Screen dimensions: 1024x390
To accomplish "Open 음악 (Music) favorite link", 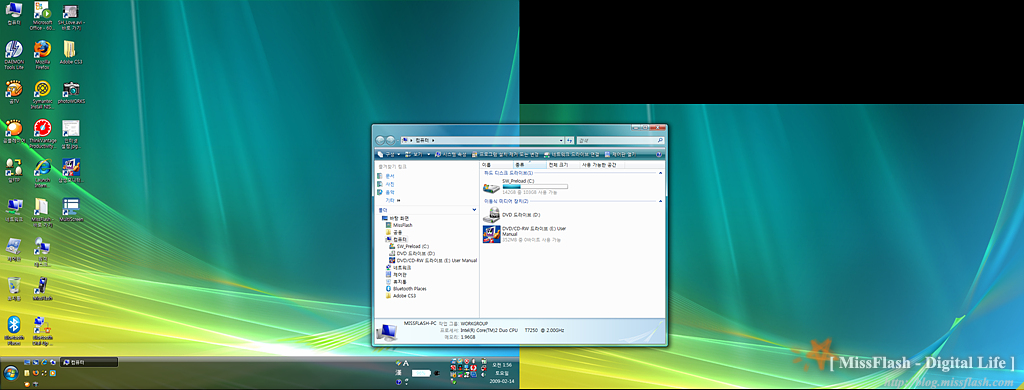I will point(386,192).
